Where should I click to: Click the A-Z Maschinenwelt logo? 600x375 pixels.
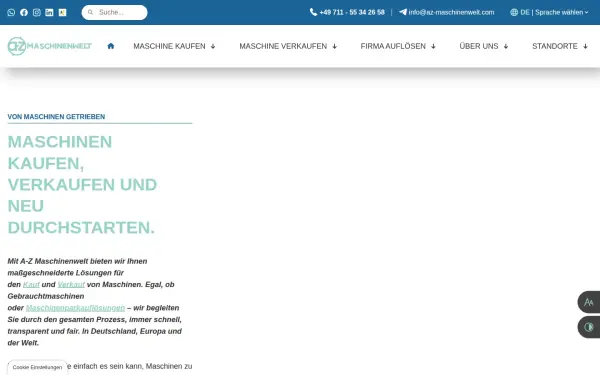click(49, 46)
